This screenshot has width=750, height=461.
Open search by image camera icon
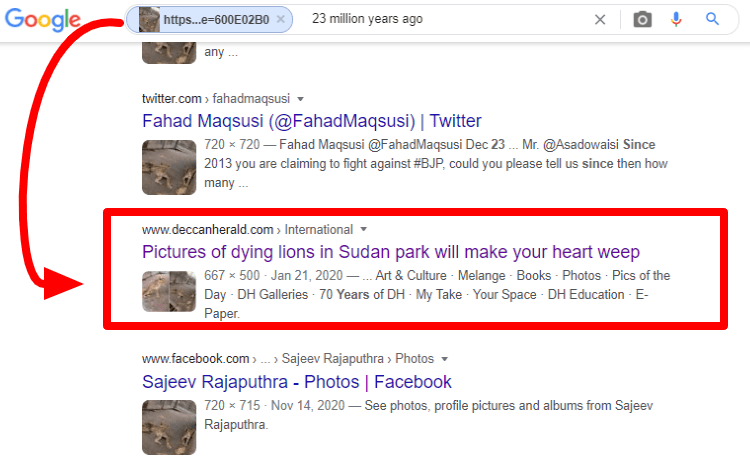click(x=642, y=19)
